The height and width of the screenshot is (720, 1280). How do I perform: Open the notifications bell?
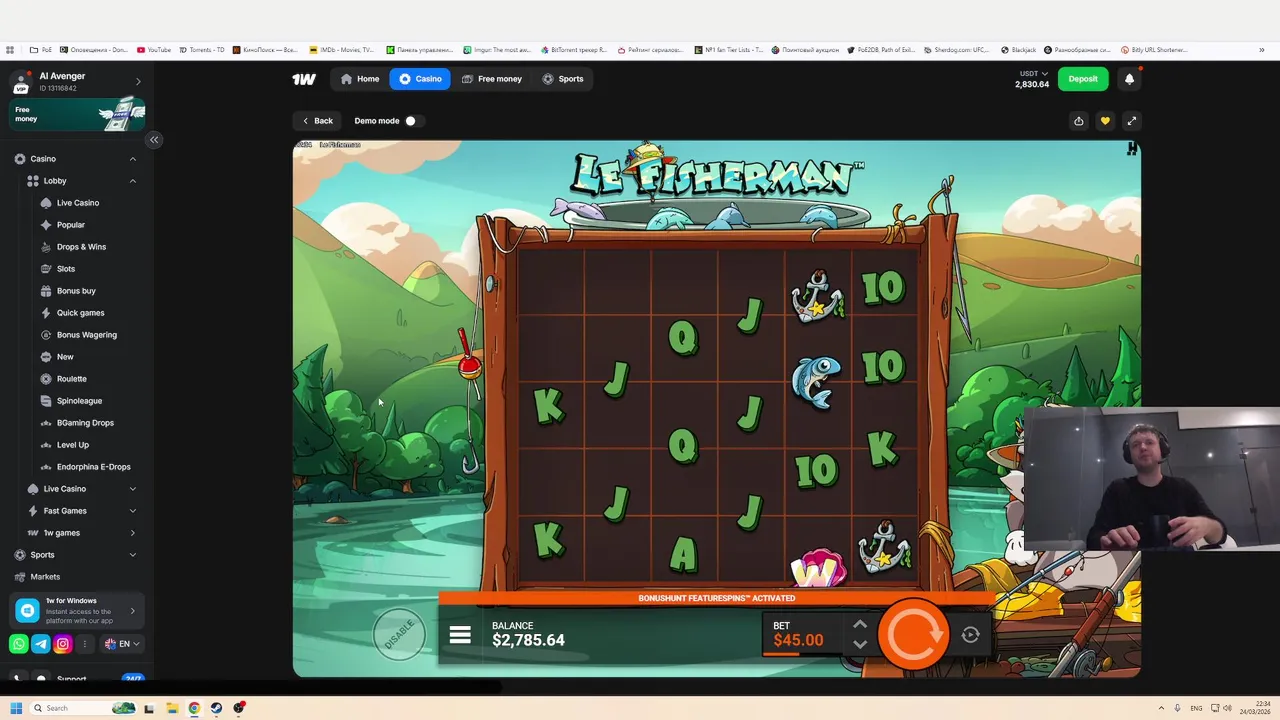(1130, 79)
